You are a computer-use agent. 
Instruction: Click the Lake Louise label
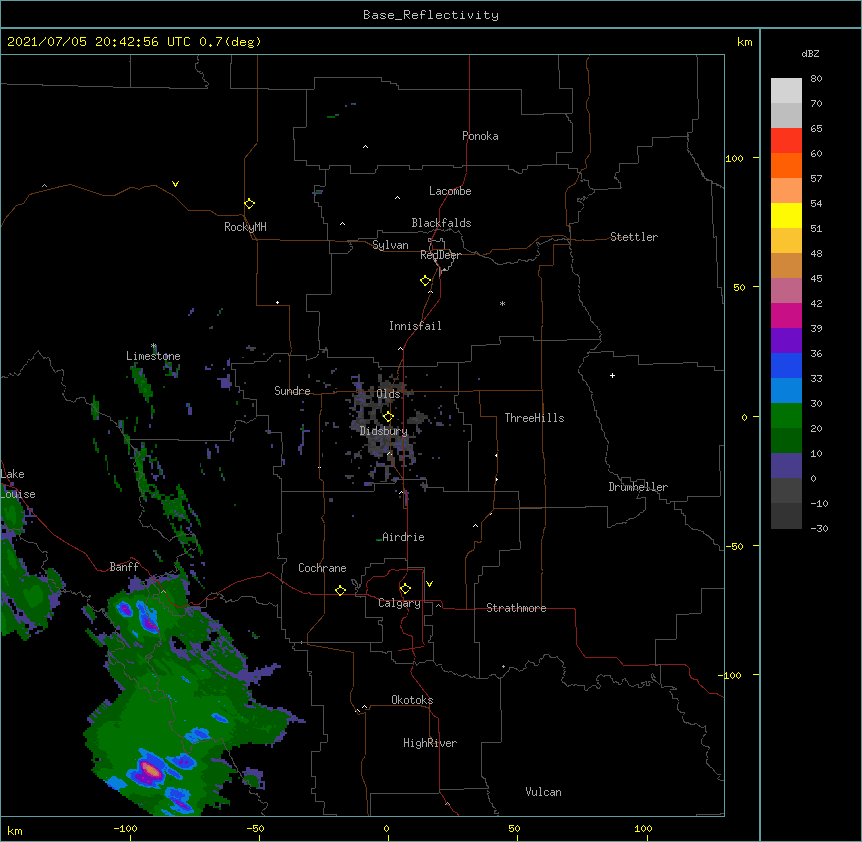tap(18, 484)
